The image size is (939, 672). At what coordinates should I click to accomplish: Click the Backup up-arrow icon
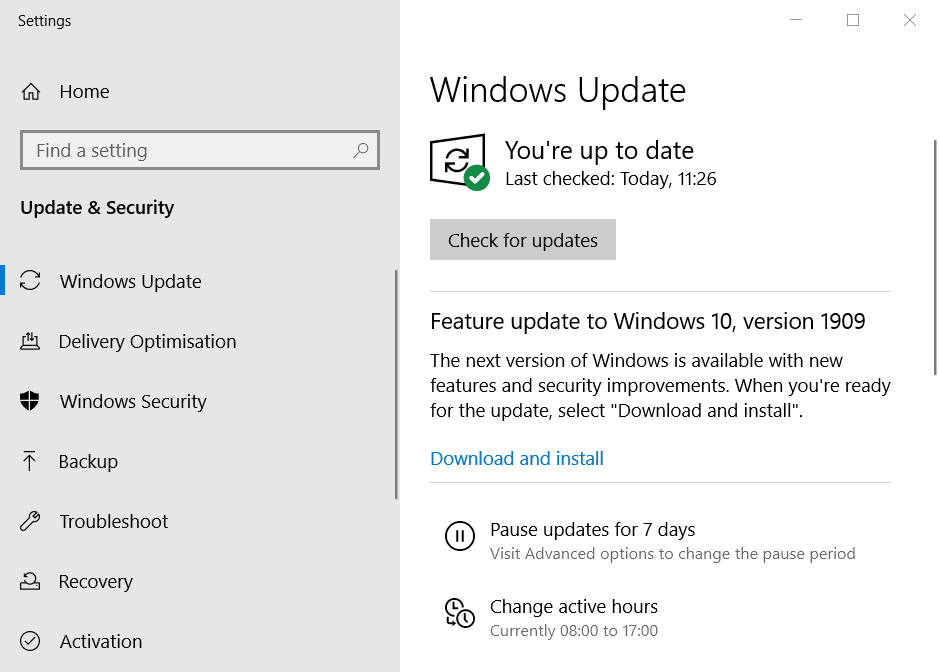click(32, 461)
